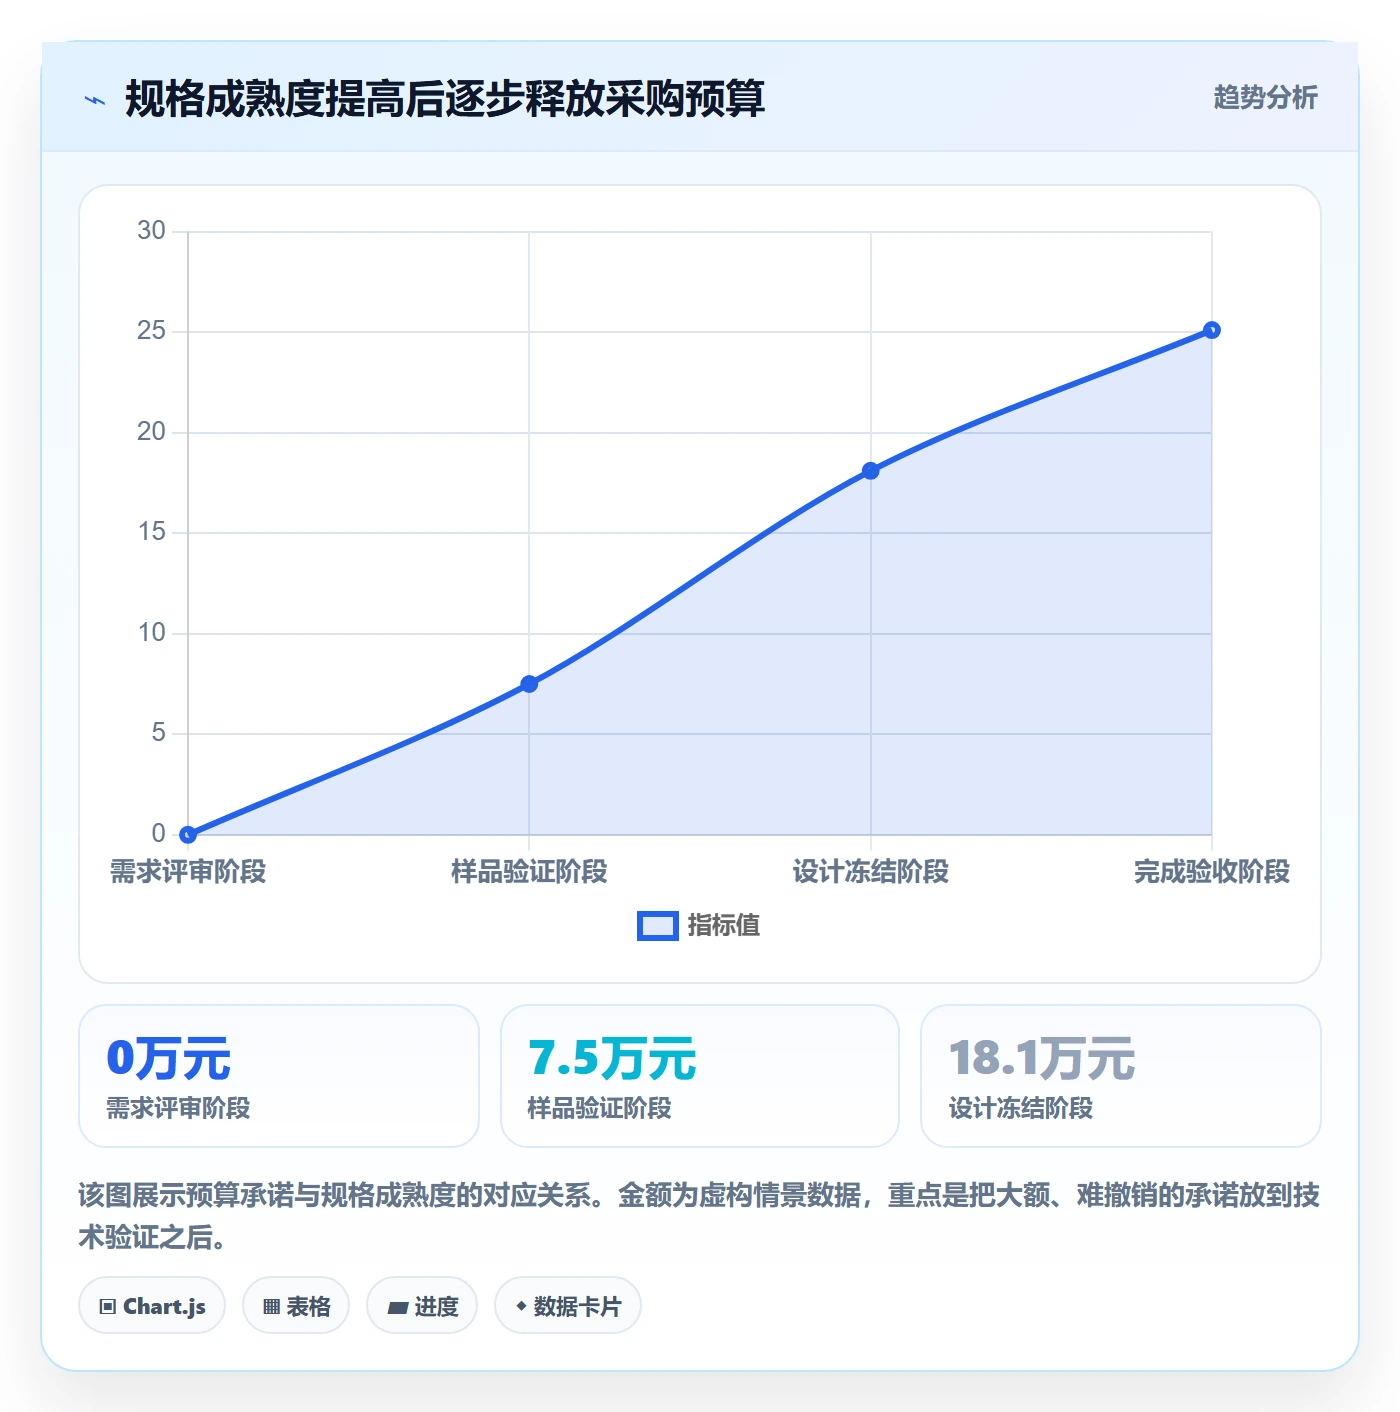Click the diamond icon in 数据卡片 tag
Viewport: 1400px width, 1412px height.
[x=521, y=1306]
